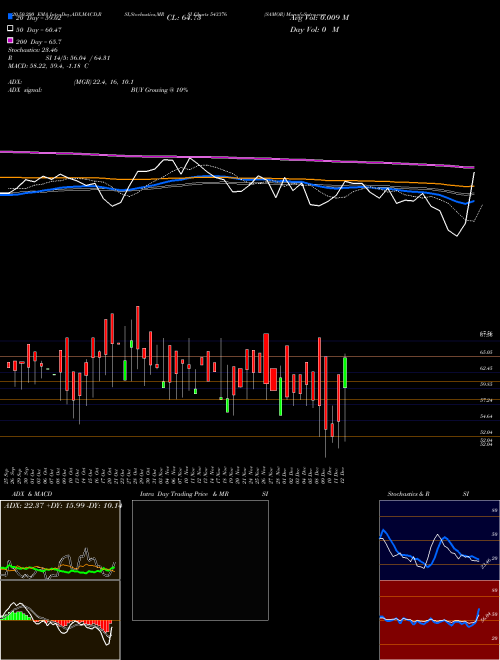Click the 'MACD: 58.22, 59.4, -1.18 C' line
The width and height of the screenshot is (500, 660).
48,66
